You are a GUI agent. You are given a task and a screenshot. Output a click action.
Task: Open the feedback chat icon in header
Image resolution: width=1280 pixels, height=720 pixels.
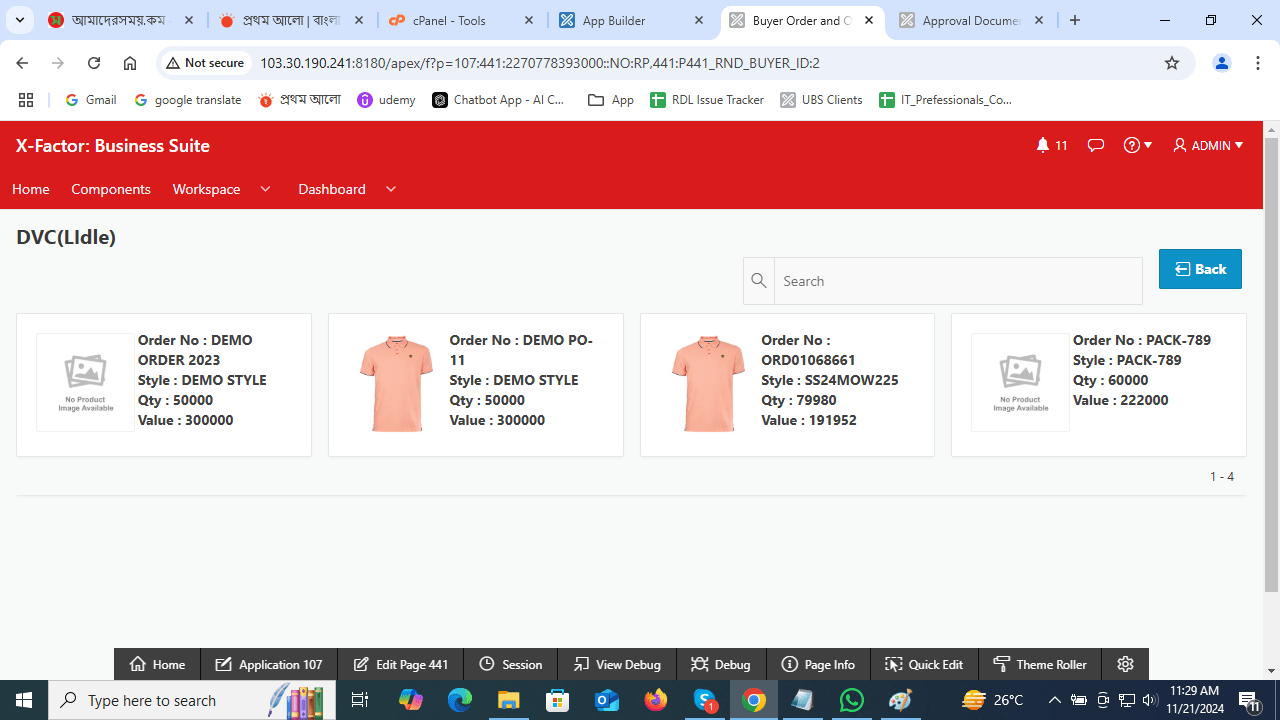[x=1095, y=145]
